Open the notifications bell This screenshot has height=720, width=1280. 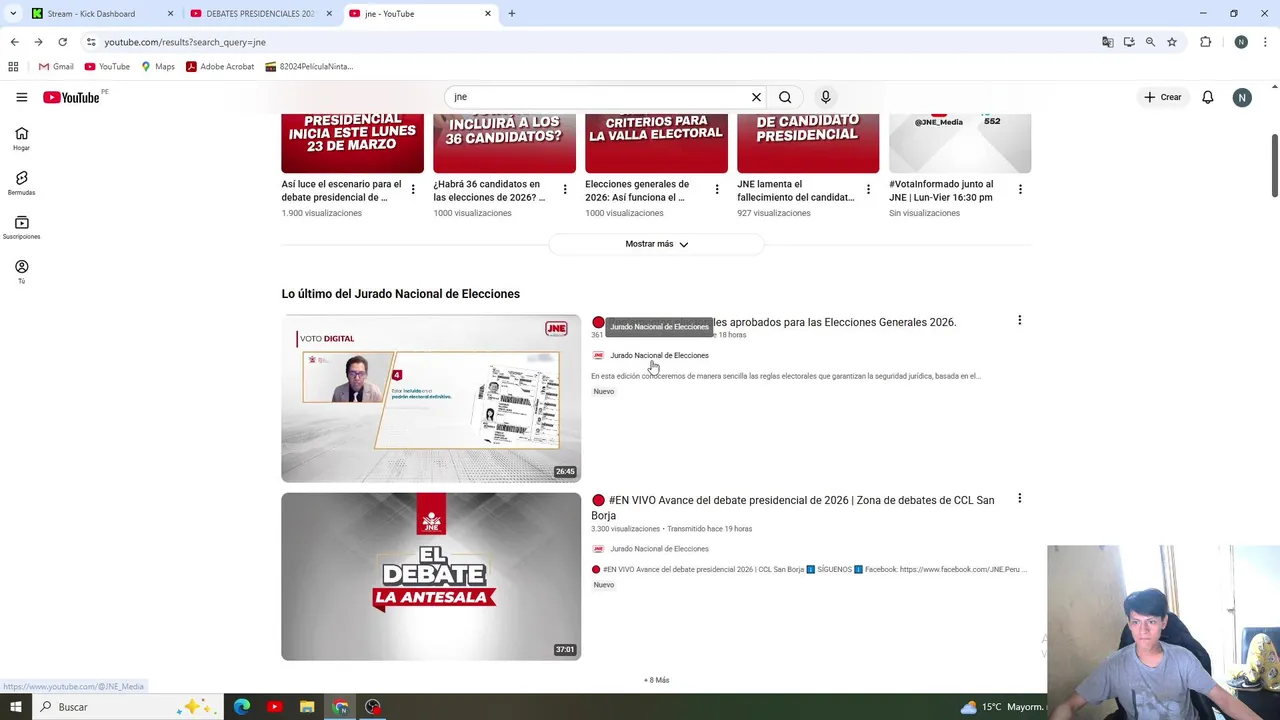pyautogui.click(x=1207, y=97)
